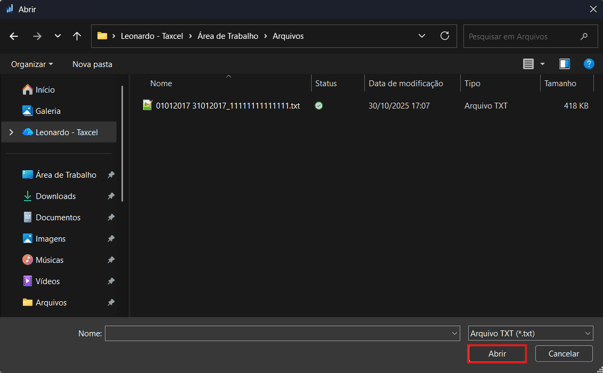
Task: Go forward with the right arrow
Action: coord(37,36)
